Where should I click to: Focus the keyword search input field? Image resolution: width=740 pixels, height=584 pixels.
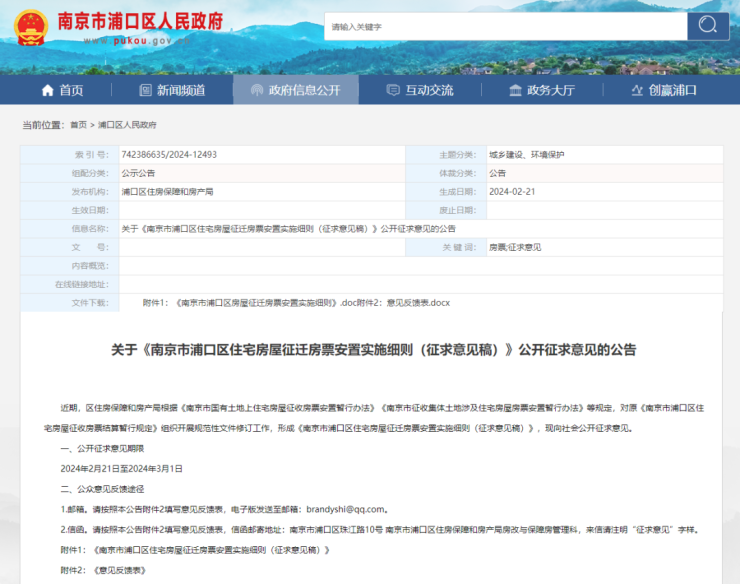[x=502, y=26]
